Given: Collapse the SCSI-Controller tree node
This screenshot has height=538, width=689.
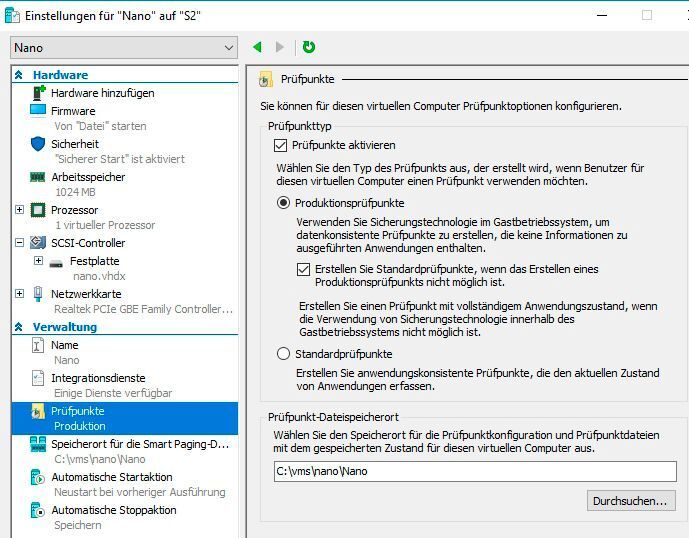Looking at the screenshot, I should point(19,242).
